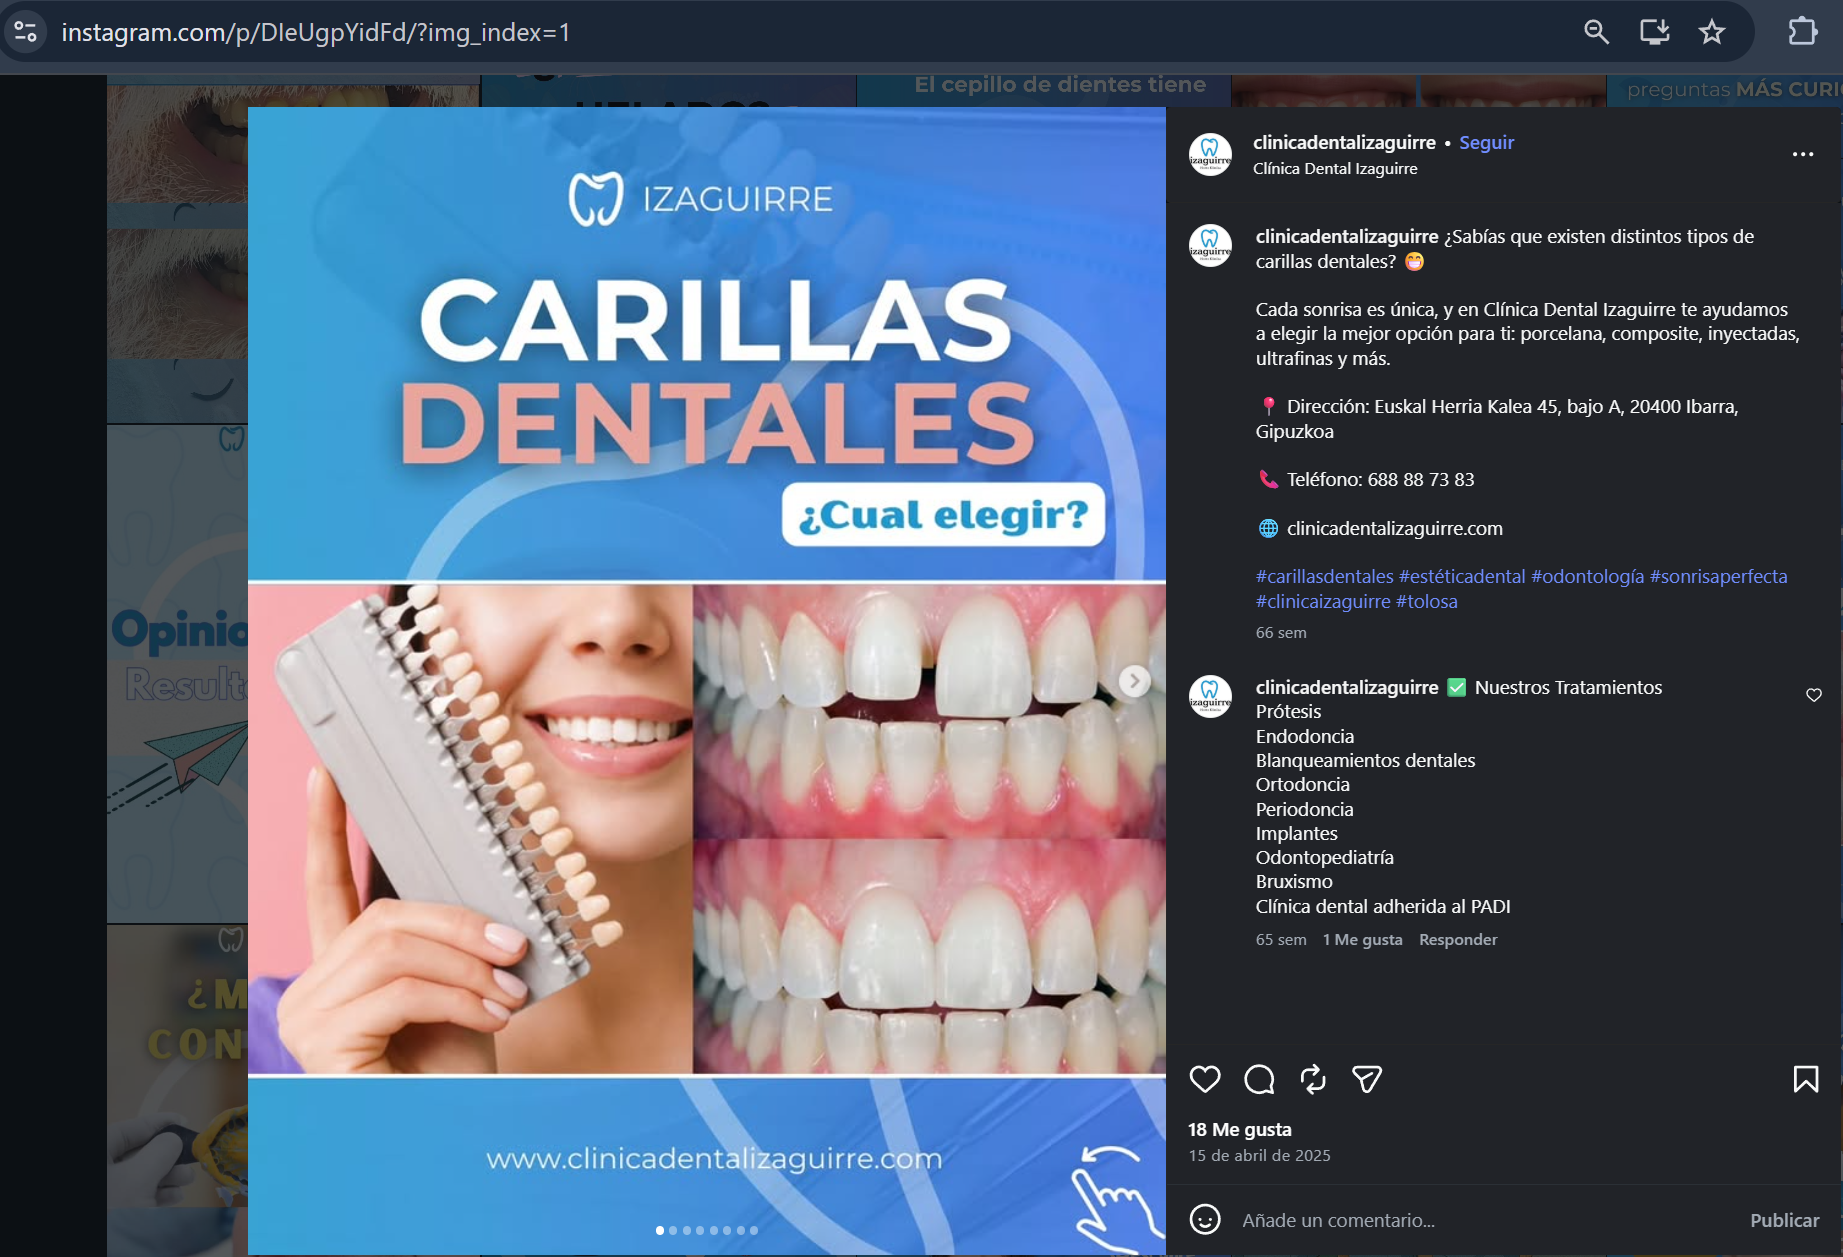Click the 15 de abril de 2025 date
The image size is (1843, 1257).
pos(1259,1156)
